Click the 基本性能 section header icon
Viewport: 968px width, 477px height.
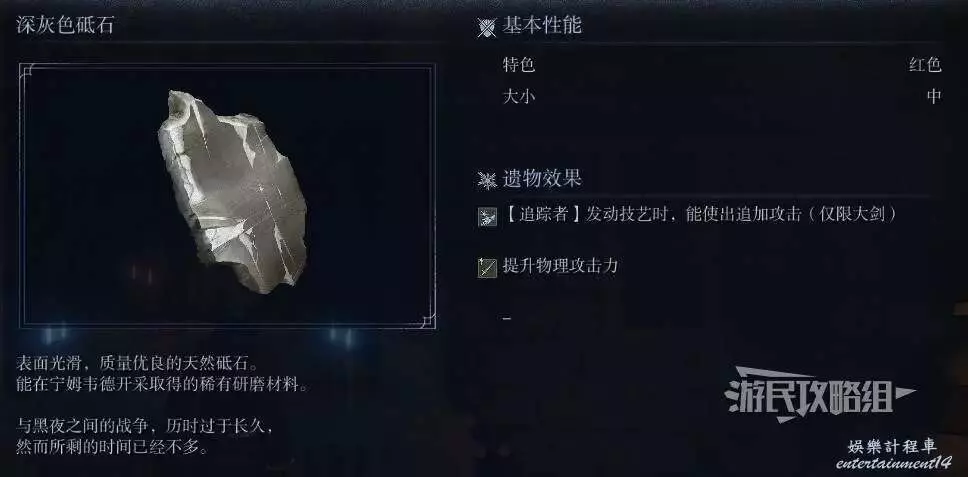click(487, 28)
